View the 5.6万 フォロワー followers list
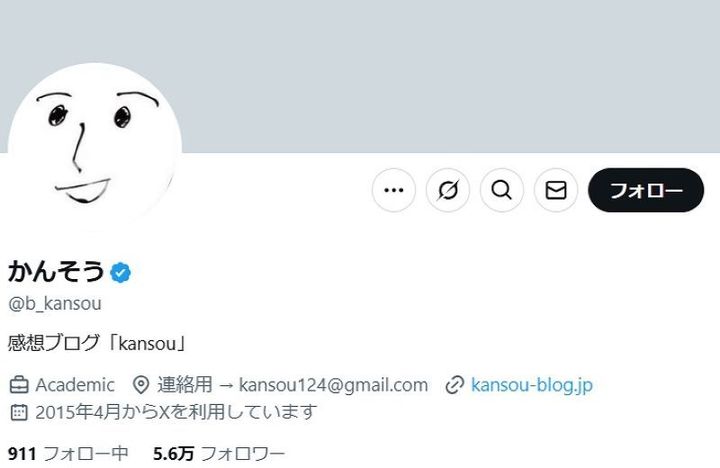This screenshot has height=468, width=720. point(219,454)
